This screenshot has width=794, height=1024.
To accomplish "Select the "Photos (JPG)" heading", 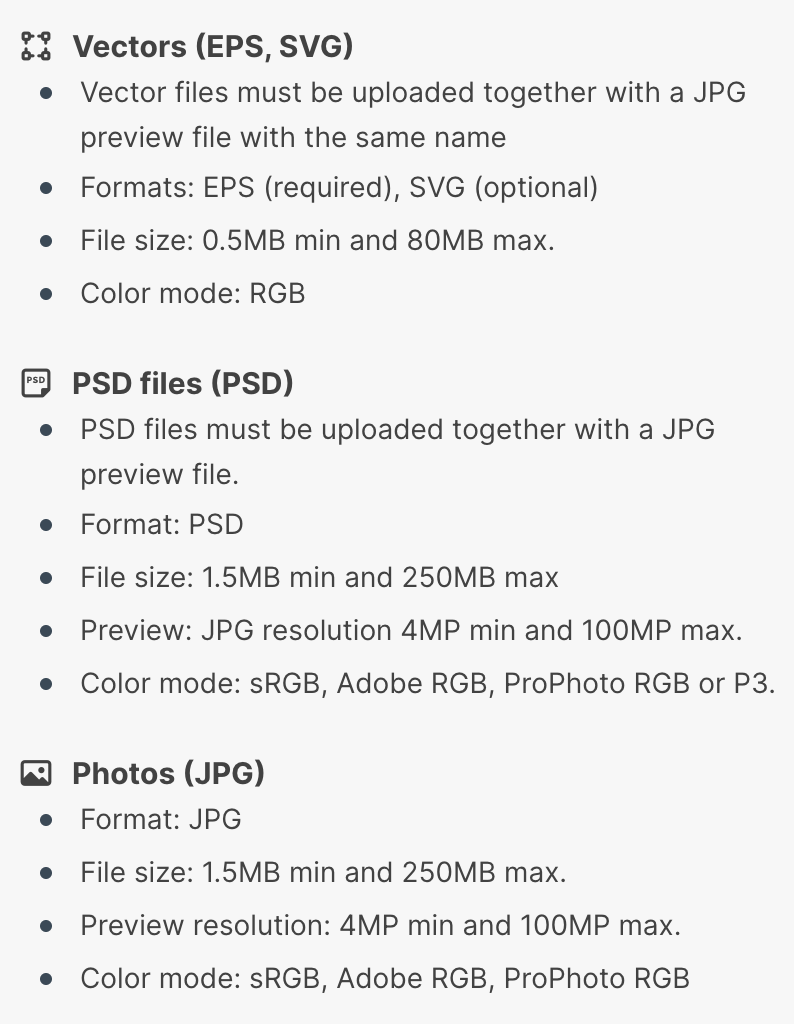I will pyautogui.click(x=168, y=773).
